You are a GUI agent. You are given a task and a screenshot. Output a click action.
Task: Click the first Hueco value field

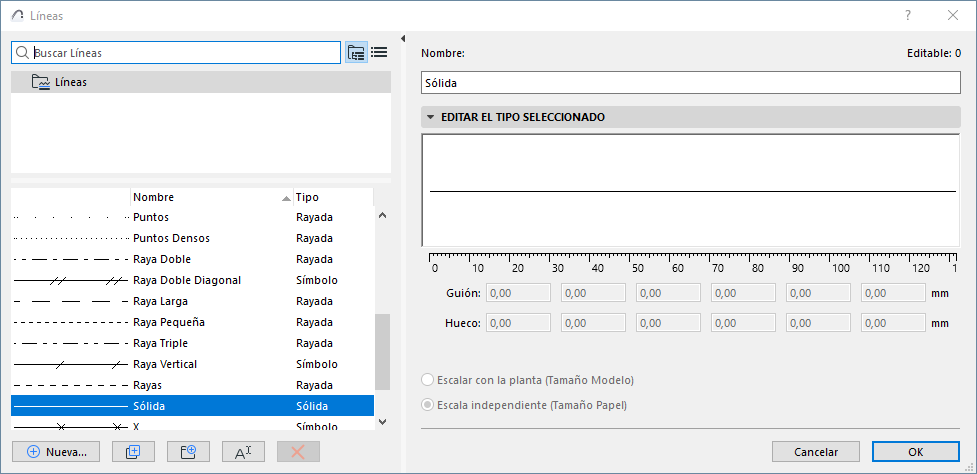518,323
